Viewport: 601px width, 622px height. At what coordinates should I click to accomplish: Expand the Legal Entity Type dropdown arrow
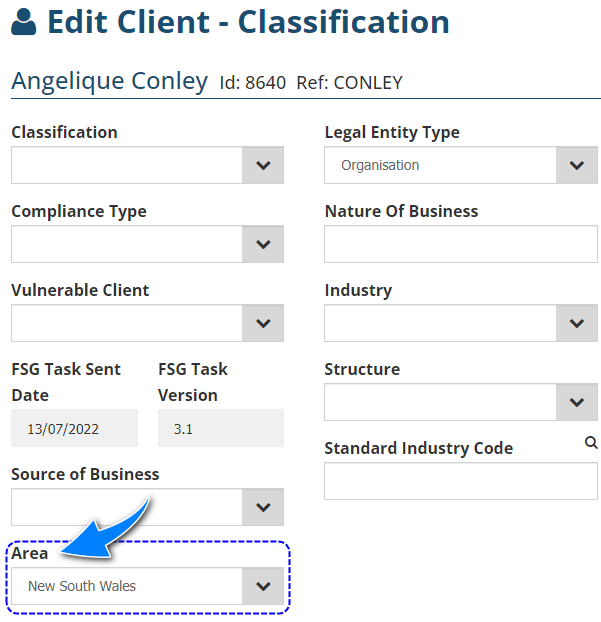coord(575,165)
